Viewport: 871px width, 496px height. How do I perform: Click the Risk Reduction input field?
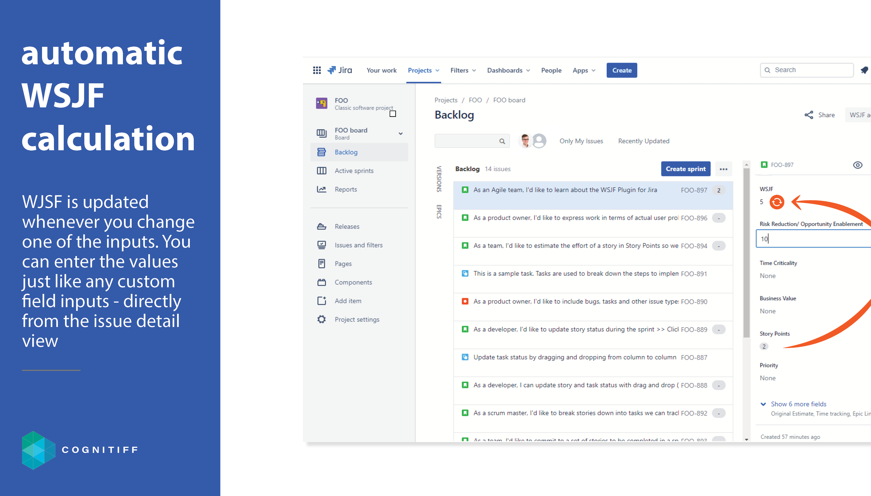coord(813,239)
